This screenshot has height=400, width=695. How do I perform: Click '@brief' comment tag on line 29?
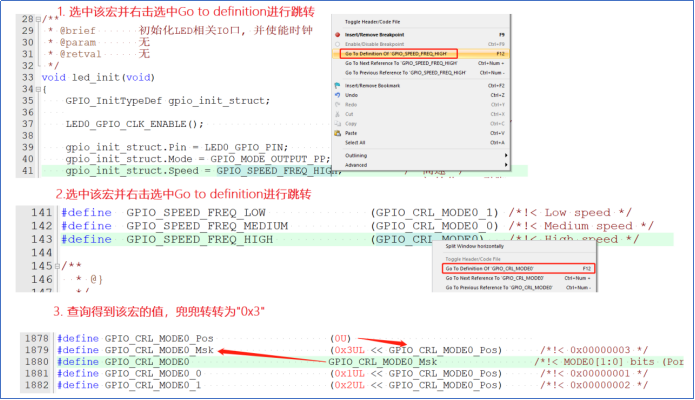pos(78,31)
